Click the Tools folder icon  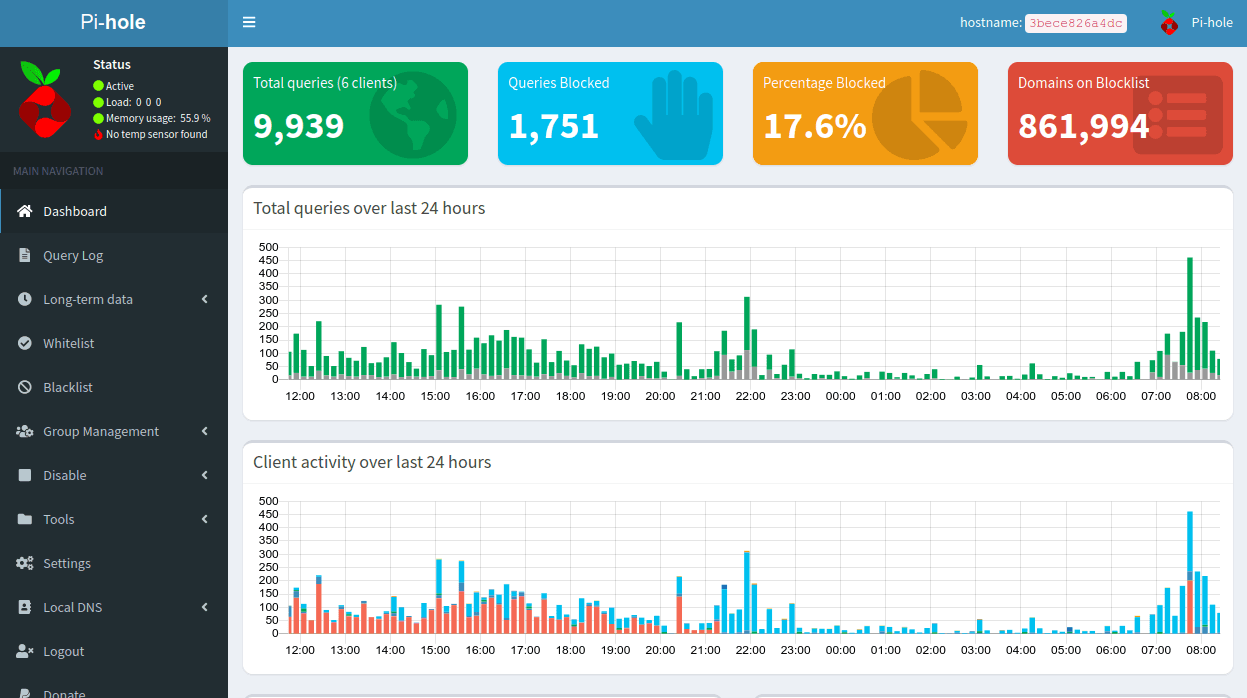(x=25, y=519)
